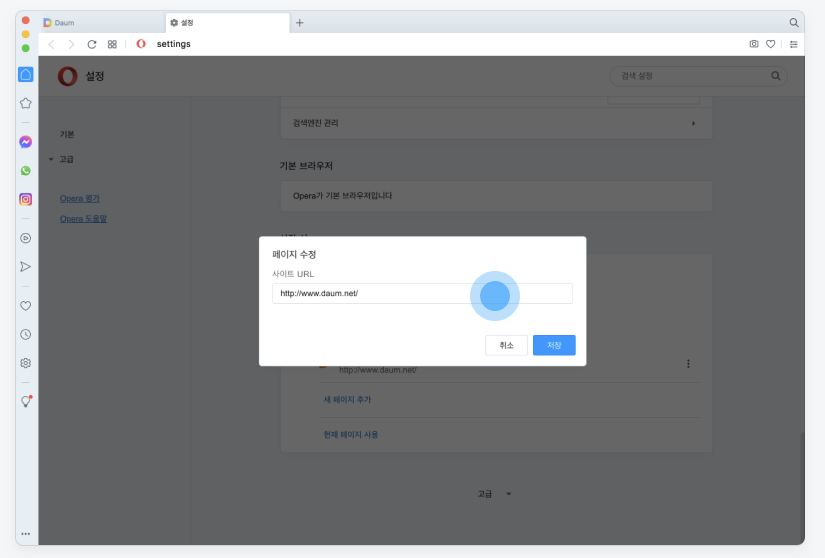Click the 새 페이지 추가 link
This screenshot has width=825, height=558.
[347, 400]
